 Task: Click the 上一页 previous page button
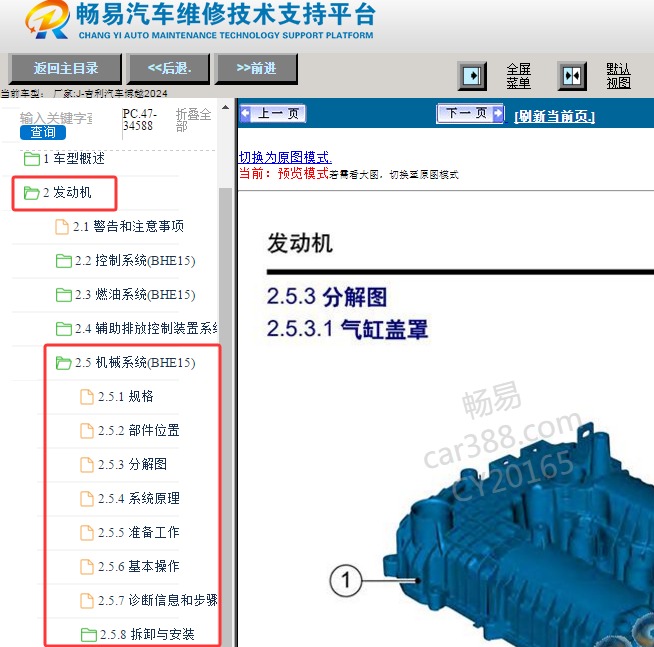(x=273, y=113)
